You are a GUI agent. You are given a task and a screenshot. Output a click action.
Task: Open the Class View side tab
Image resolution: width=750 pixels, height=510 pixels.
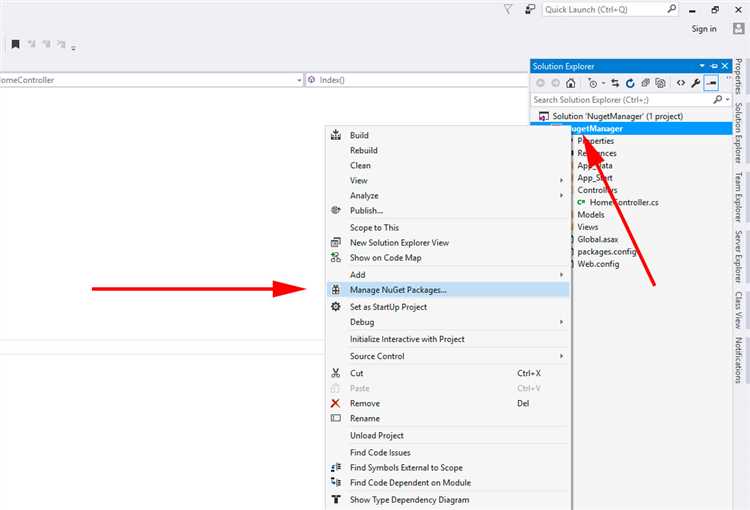pyautogui.click(x=739, y=310)
